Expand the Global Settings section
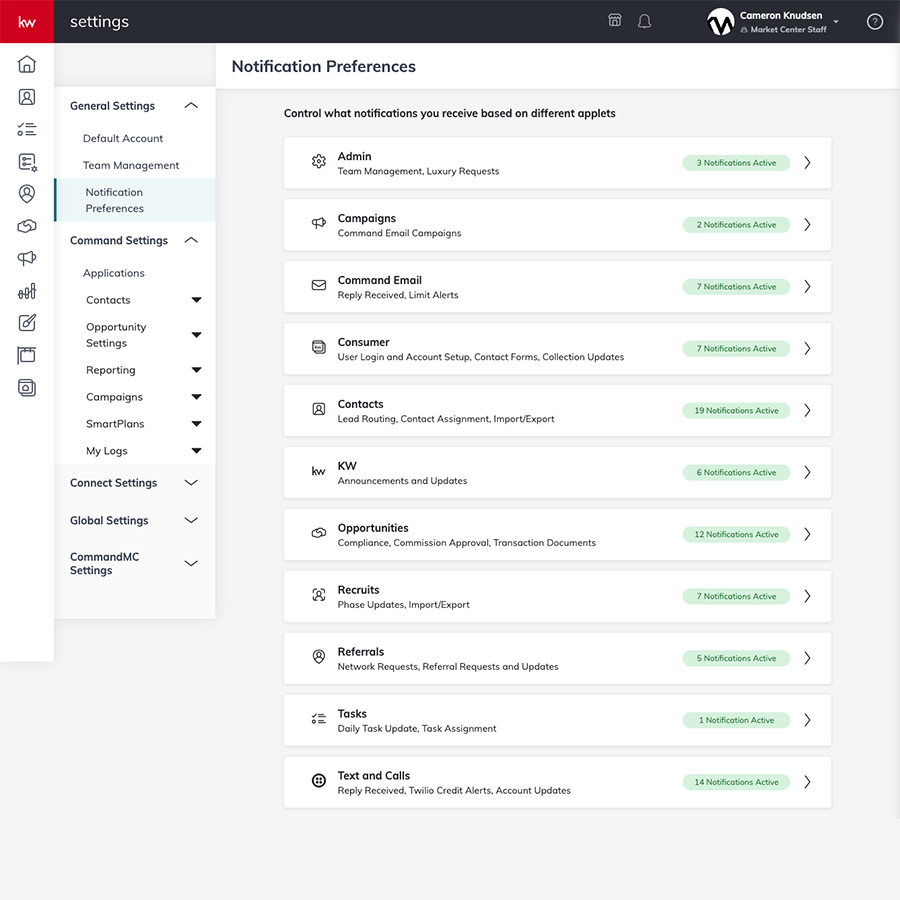This screenshot has height=900, width=900. (x=191, y=520)
